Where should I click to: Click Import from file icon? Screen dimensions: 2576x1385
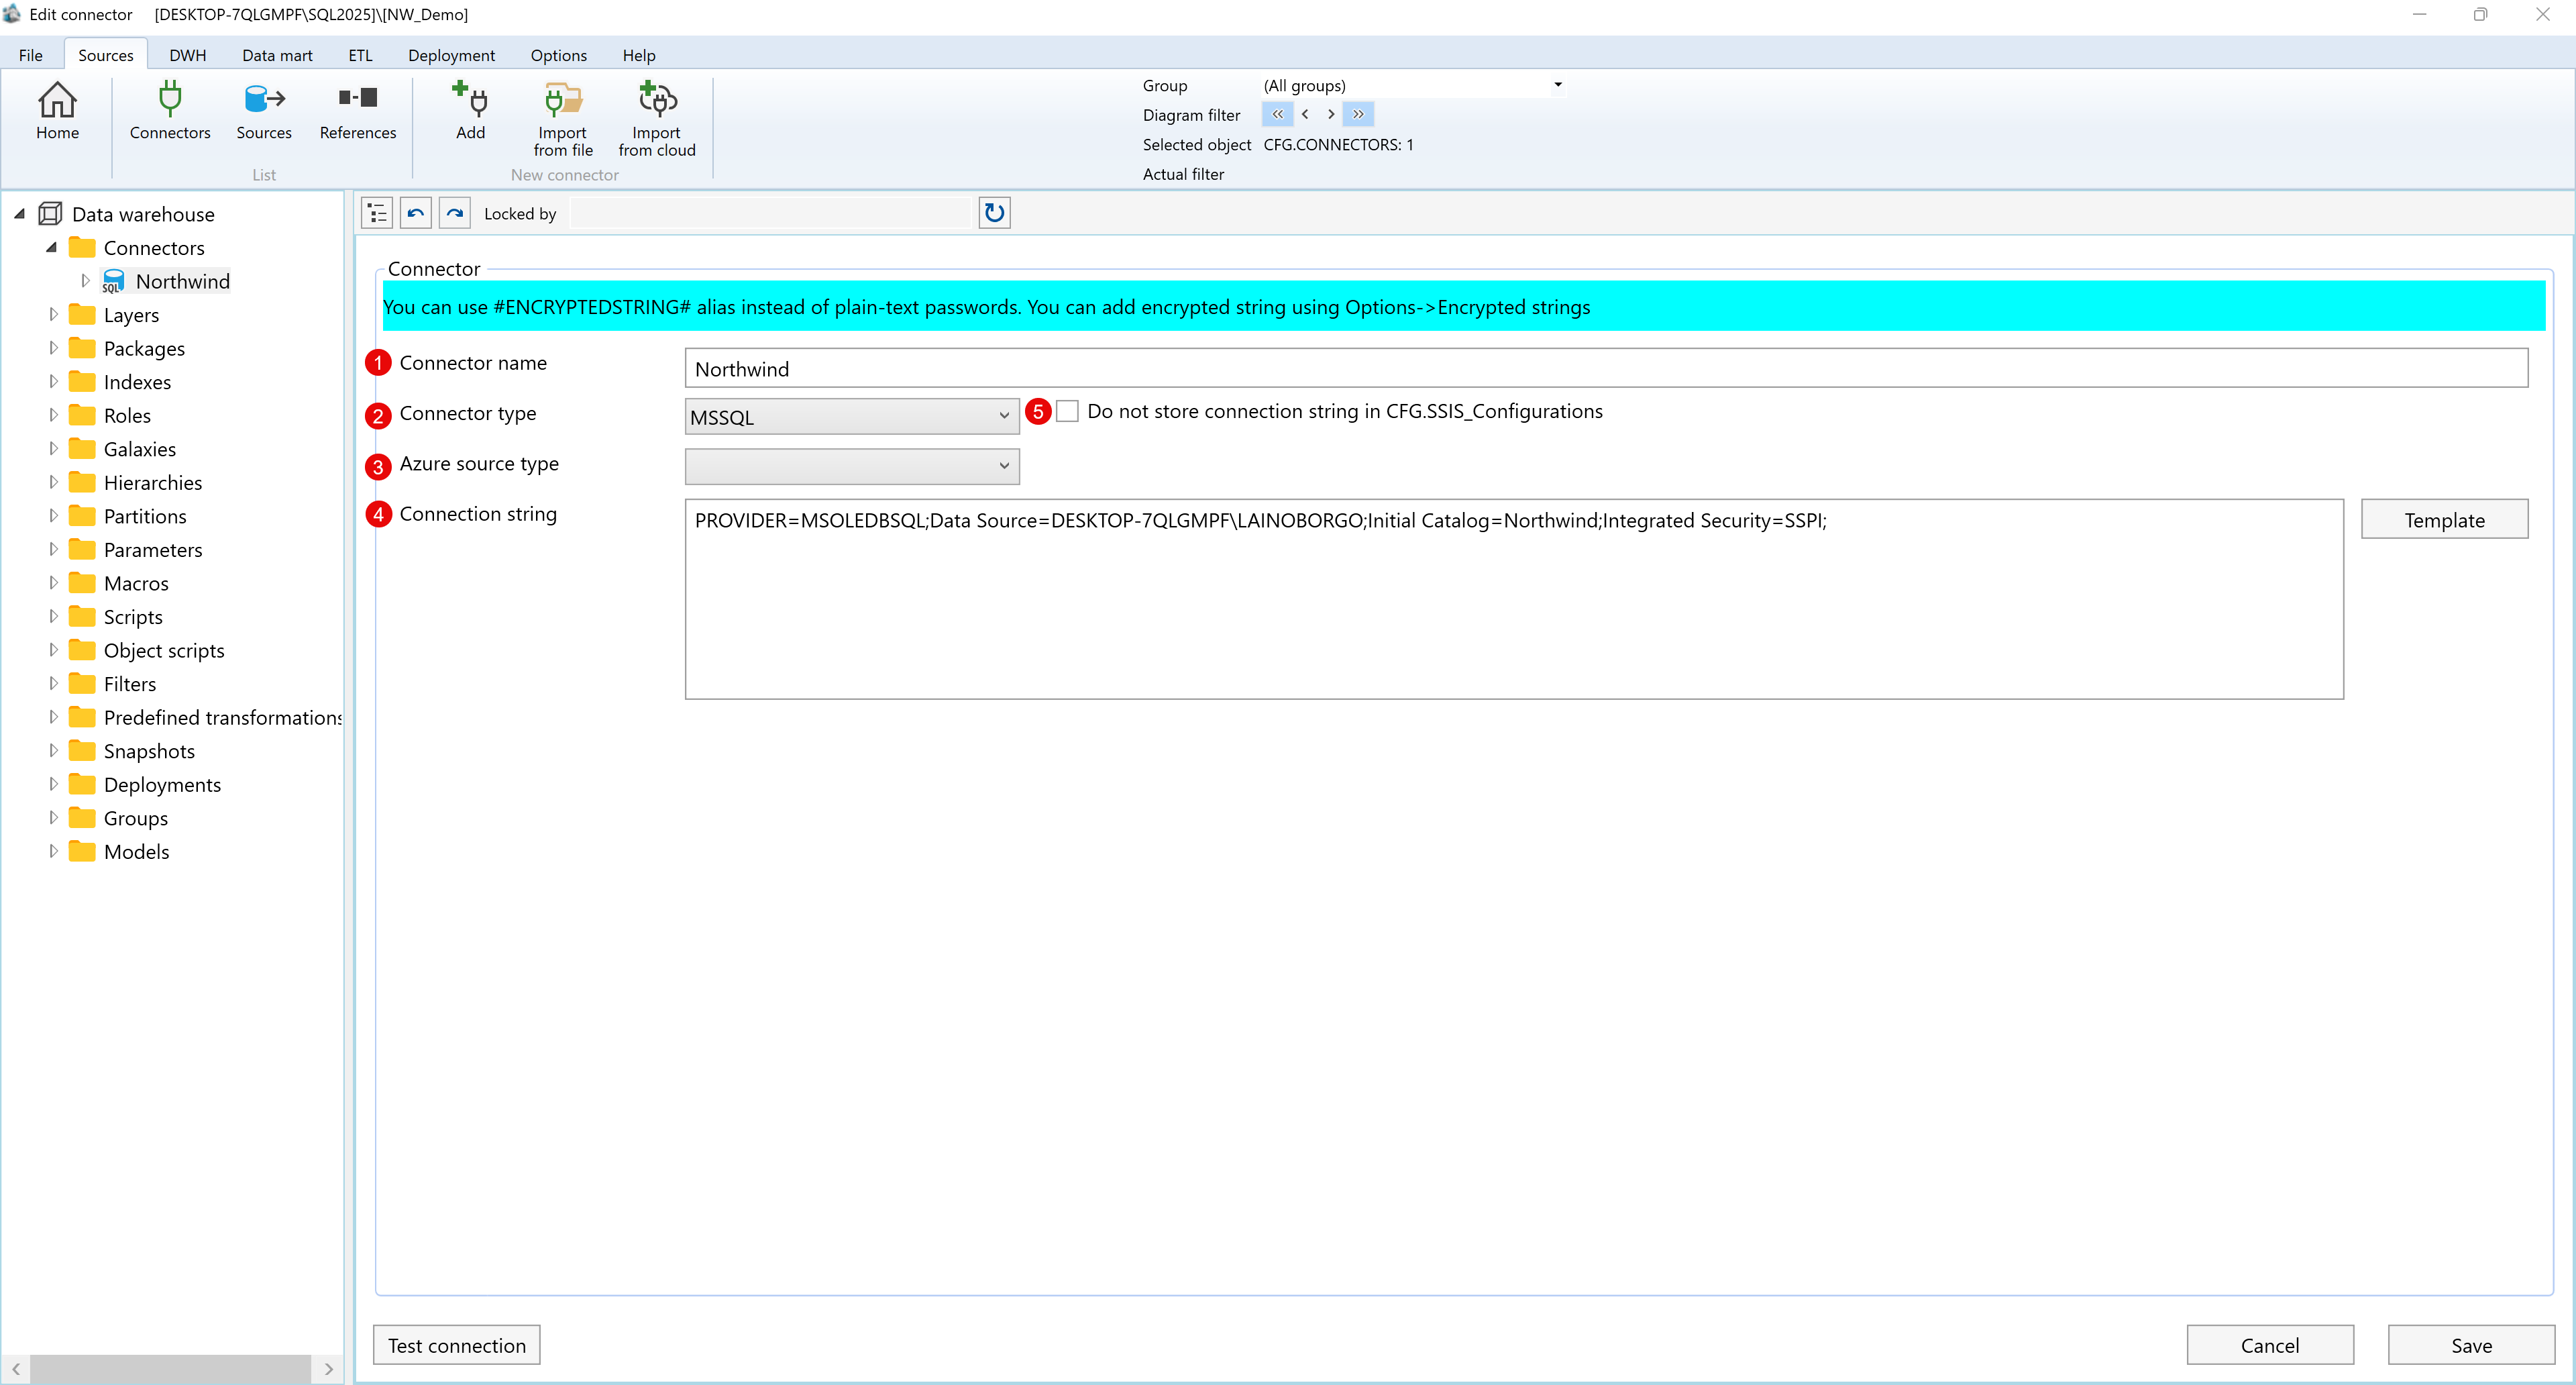pos(563,118)
